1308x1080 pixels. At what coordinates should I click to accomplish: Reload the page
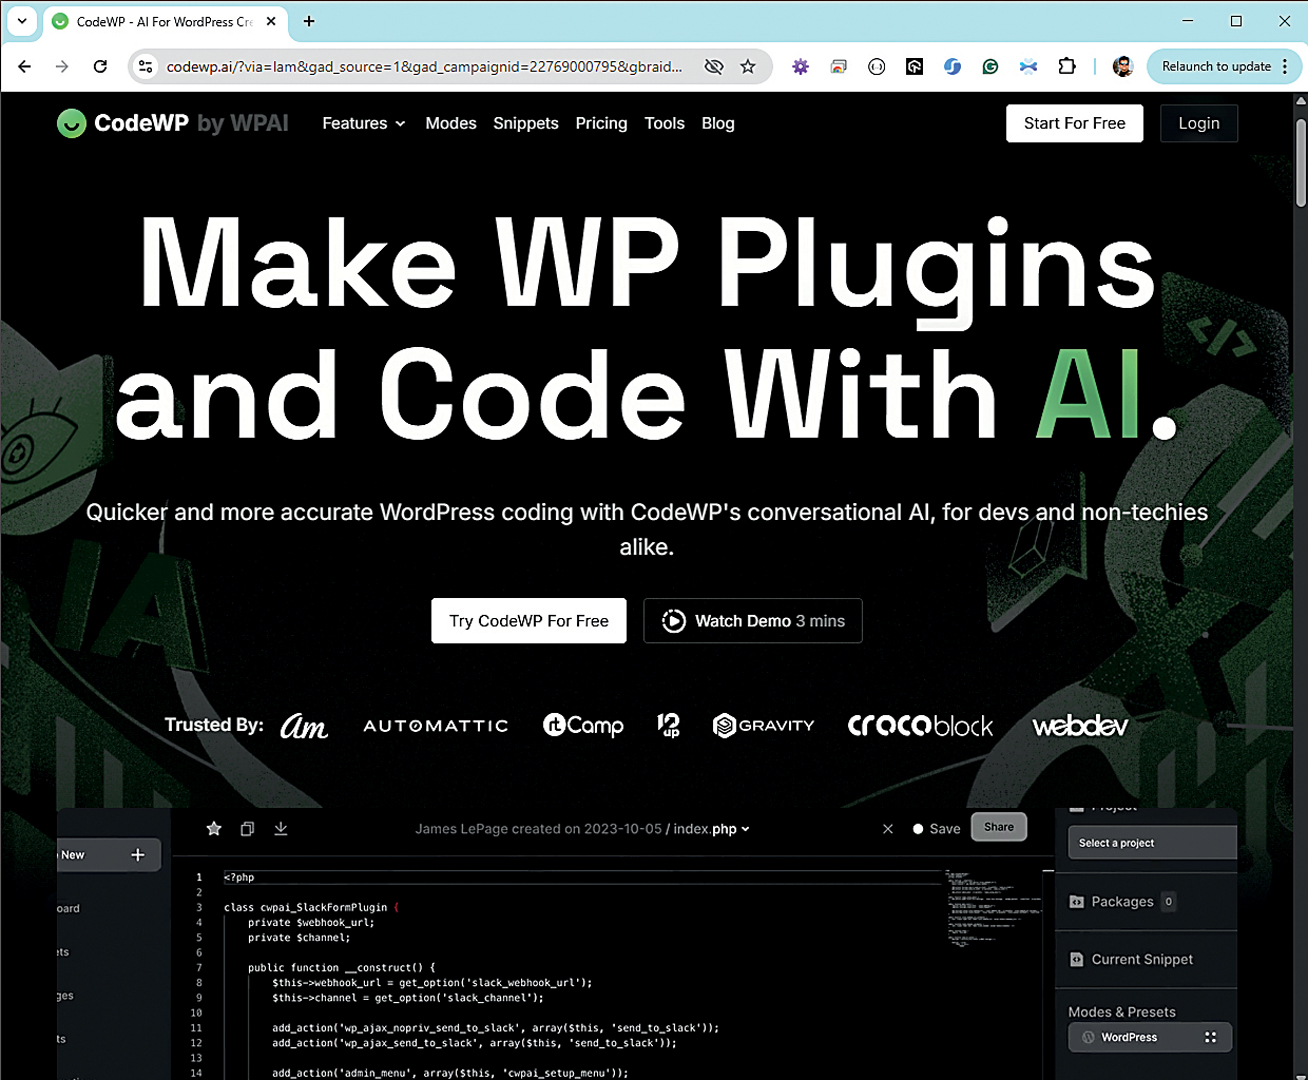click(x=100, y=67)
